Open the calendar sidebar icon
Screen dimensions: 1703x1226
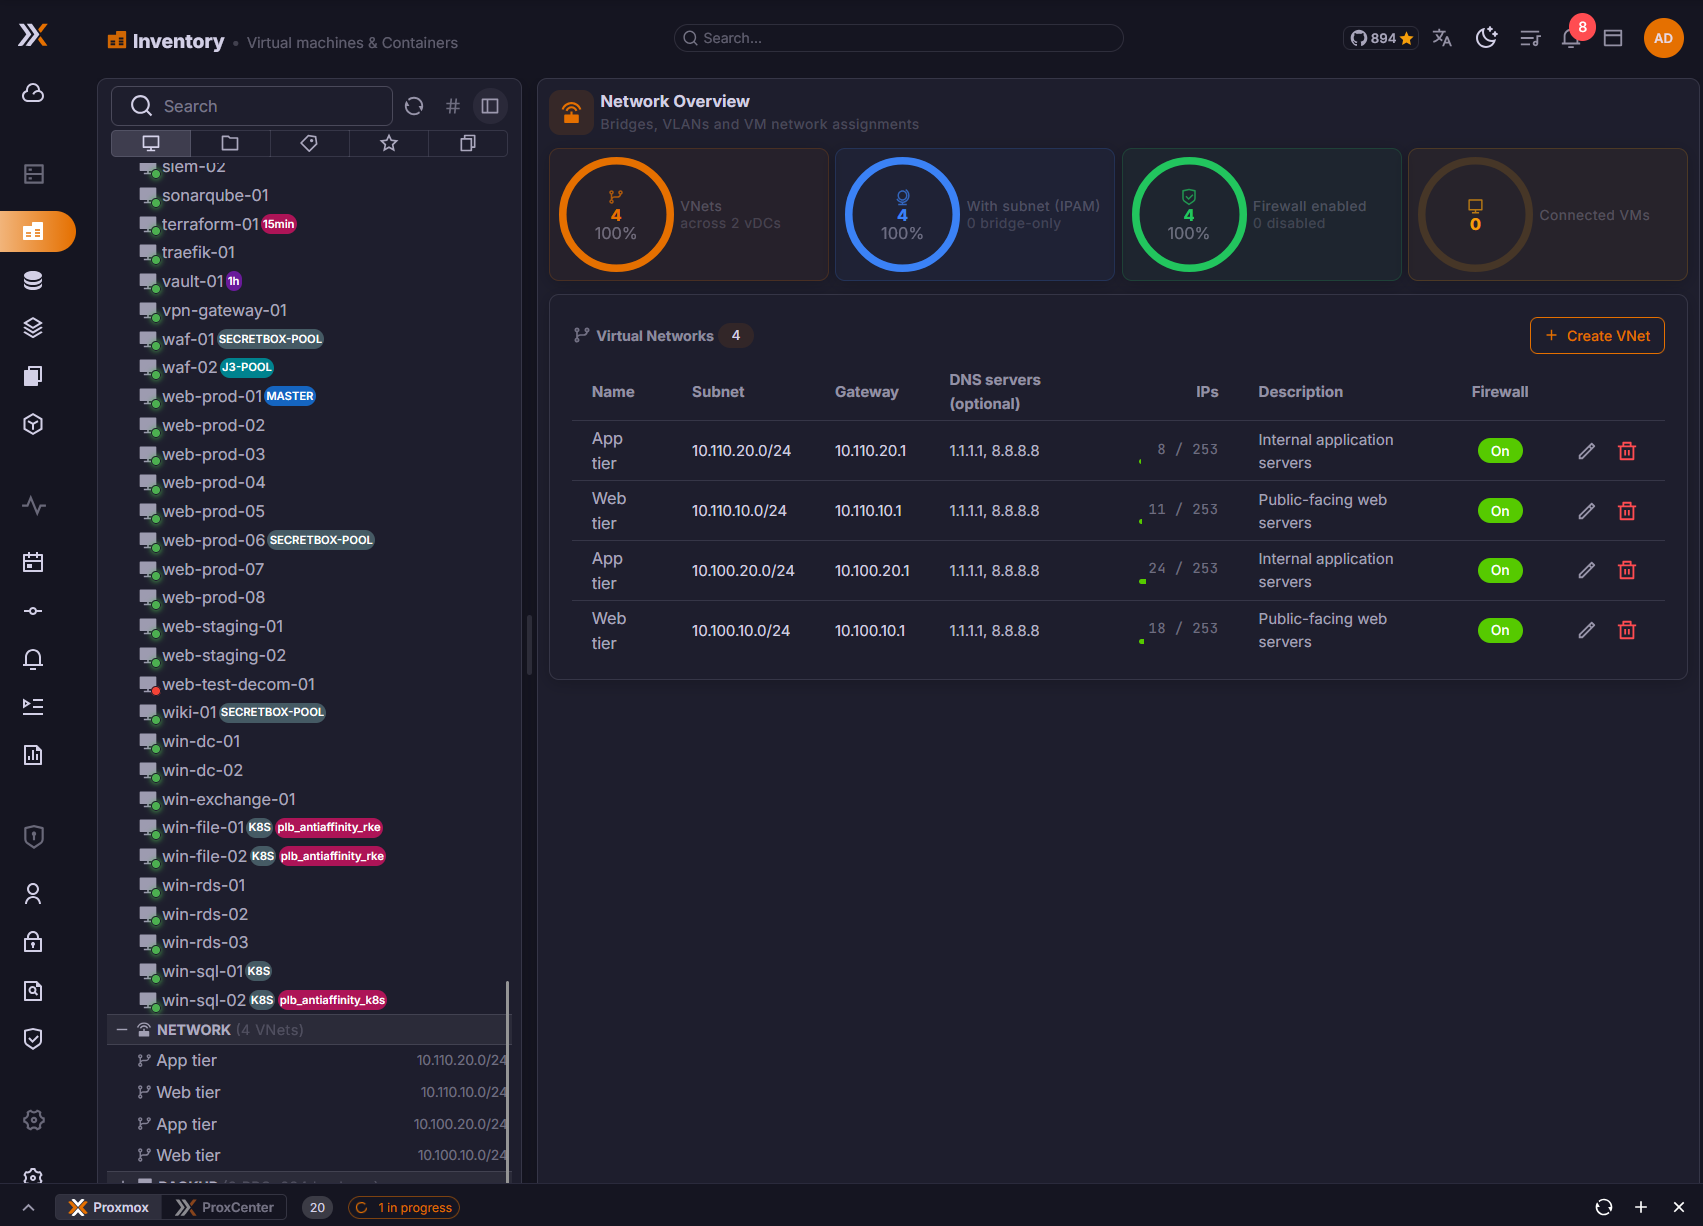coord(33,562)
